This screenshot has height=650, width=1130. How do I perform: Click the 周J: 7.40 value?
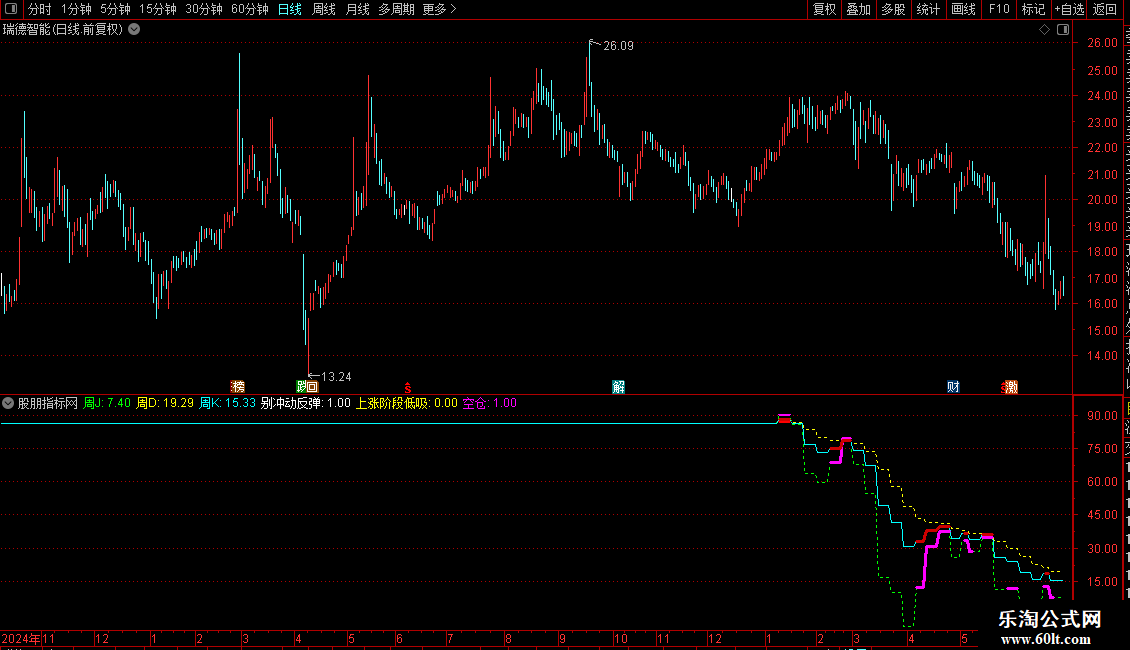pos(107,404)
